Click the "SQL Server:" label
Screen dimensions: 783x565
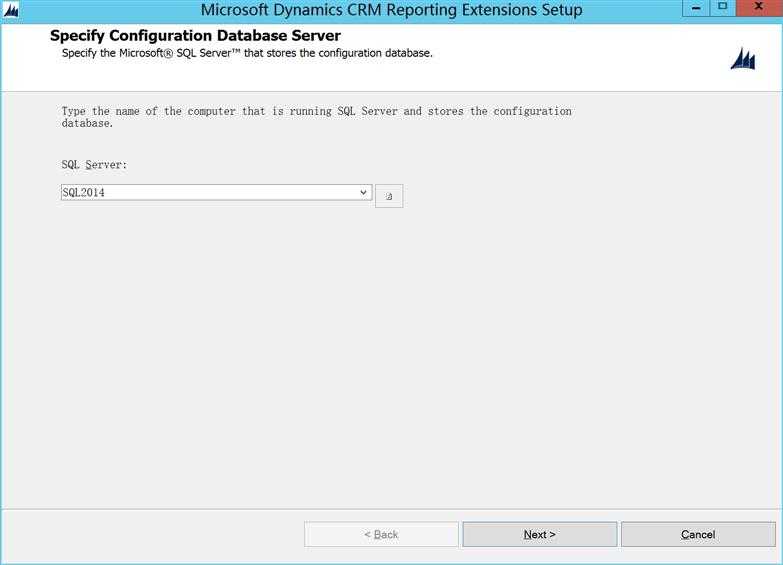(94, 165)
